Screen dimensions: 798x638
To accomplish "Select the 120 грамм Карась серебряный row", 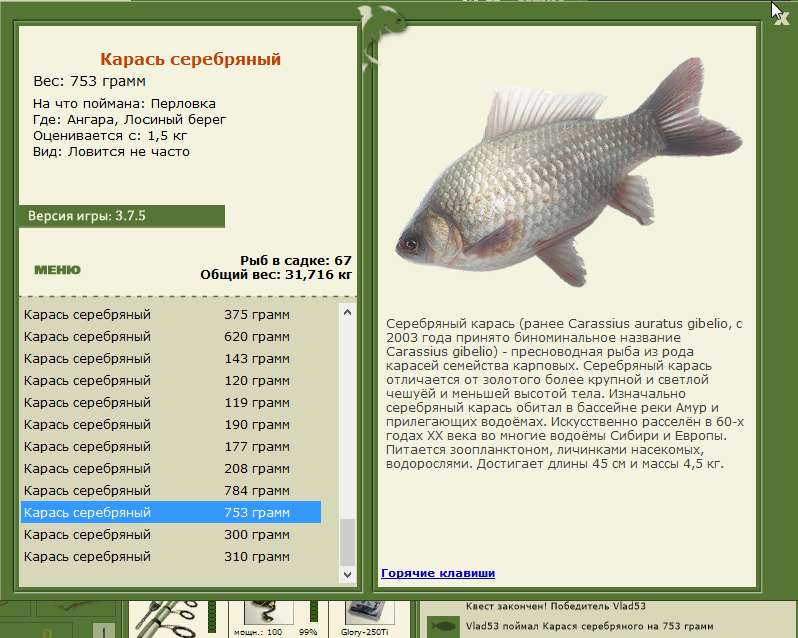I will tap(171, 380).
